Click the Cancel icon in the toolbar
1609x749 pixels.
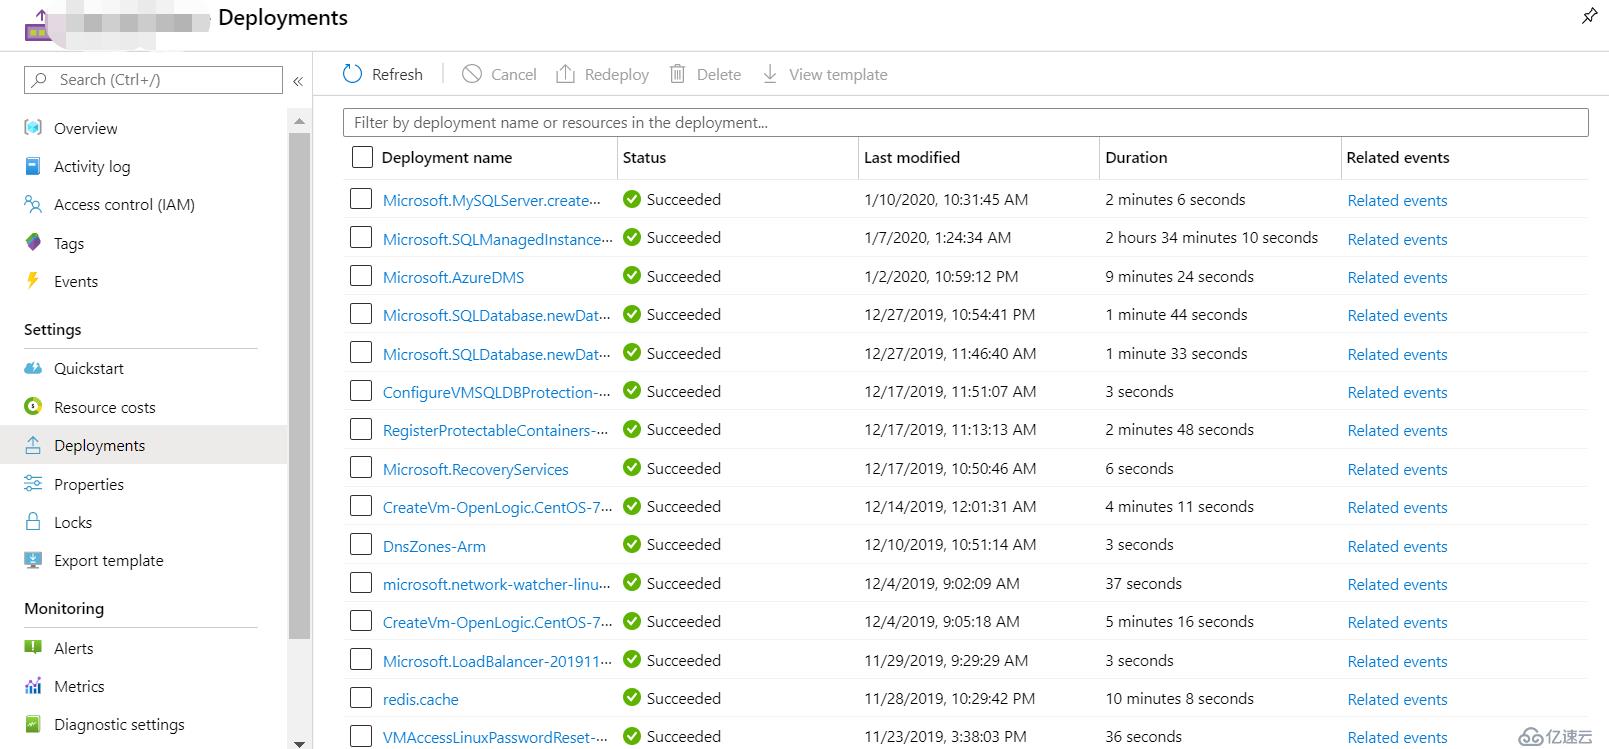(x=471, y=74)
